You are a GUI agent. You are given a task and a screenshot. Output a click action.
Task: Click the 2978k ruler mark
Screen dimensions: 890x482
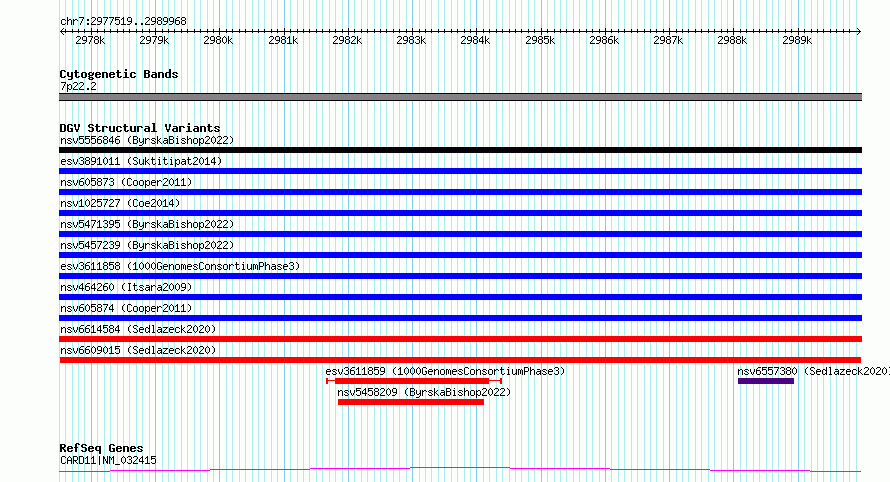tap(90, 40)
